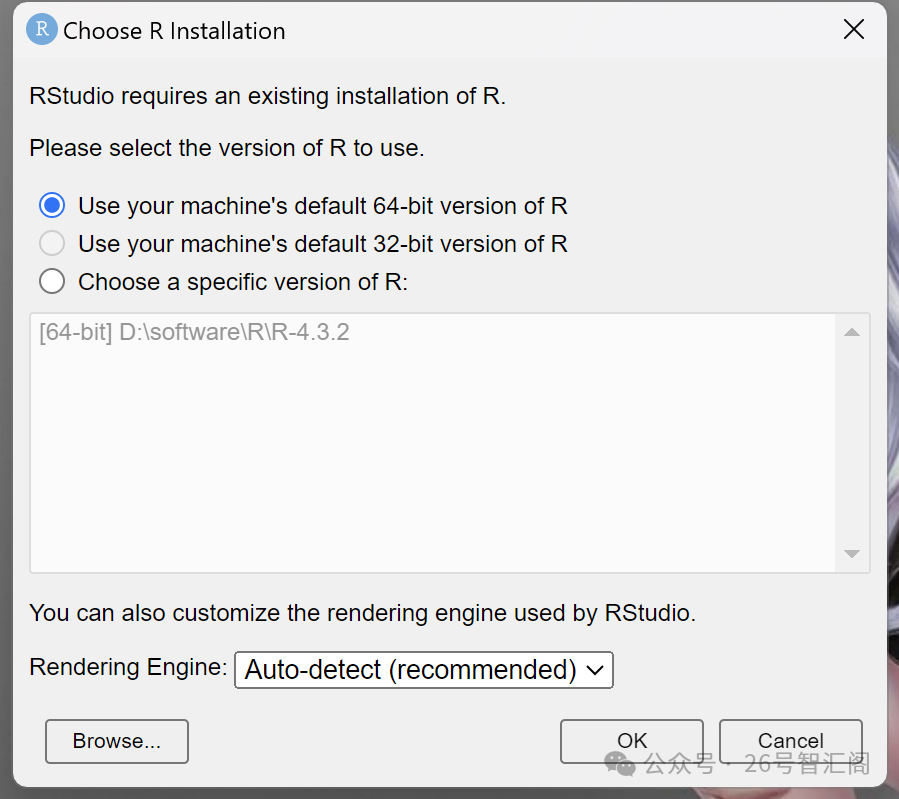Click the 'customize the rendering engine' text line
The image size is (899, 799).
pyautogui.click(x=362, y=613)
